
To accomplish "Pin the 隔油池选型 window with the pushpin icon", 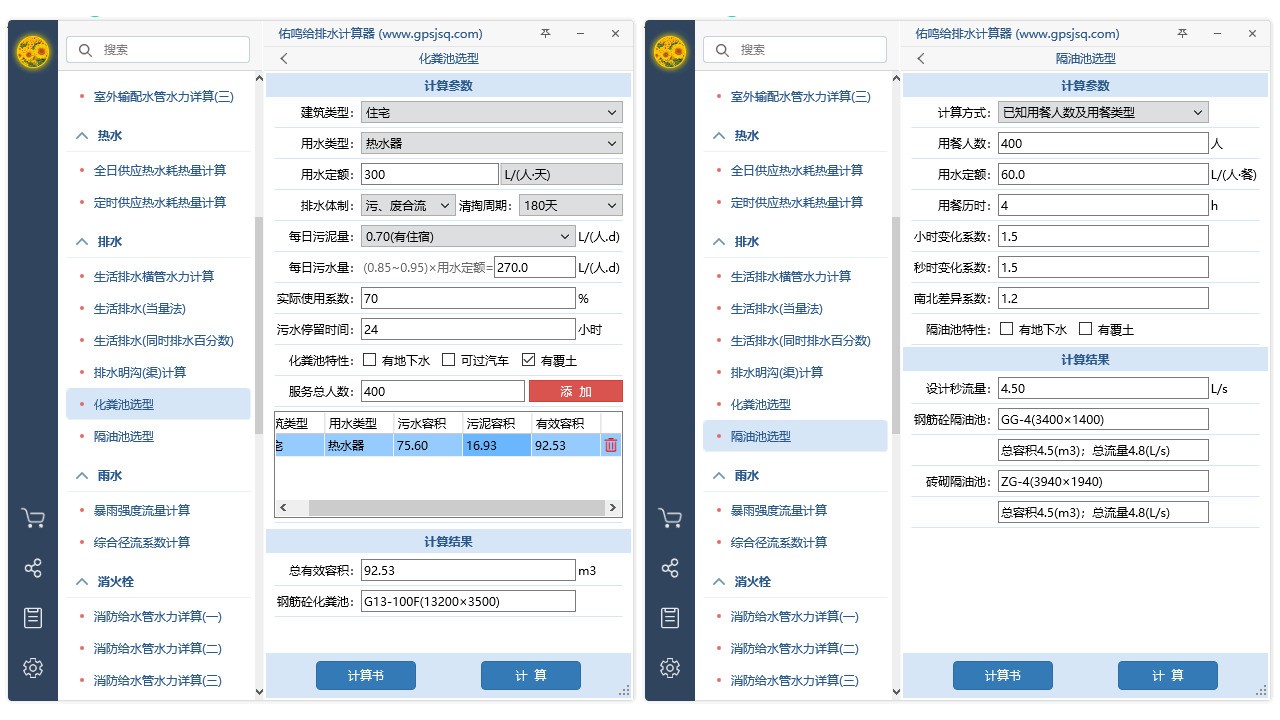I will pos(1181,33).
